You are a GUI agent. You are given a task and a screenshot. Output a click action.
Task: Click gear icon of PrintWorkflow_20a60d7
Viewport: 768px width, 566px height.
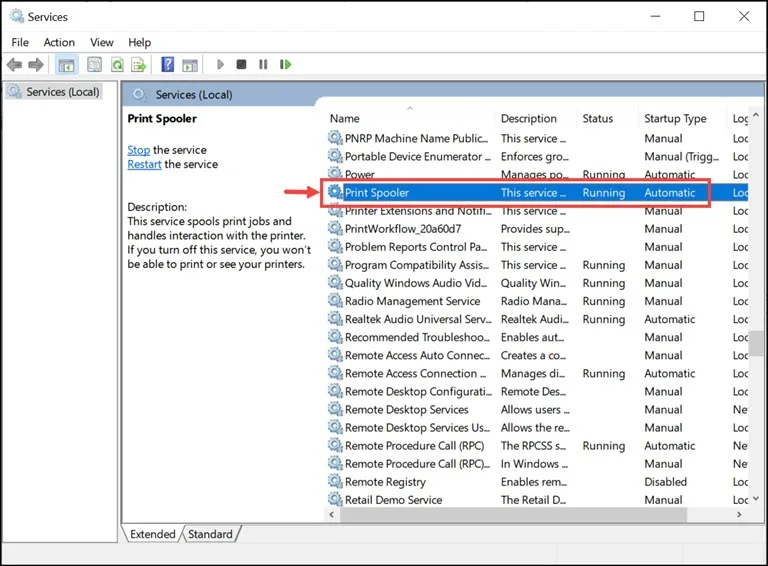click(335, 228)
